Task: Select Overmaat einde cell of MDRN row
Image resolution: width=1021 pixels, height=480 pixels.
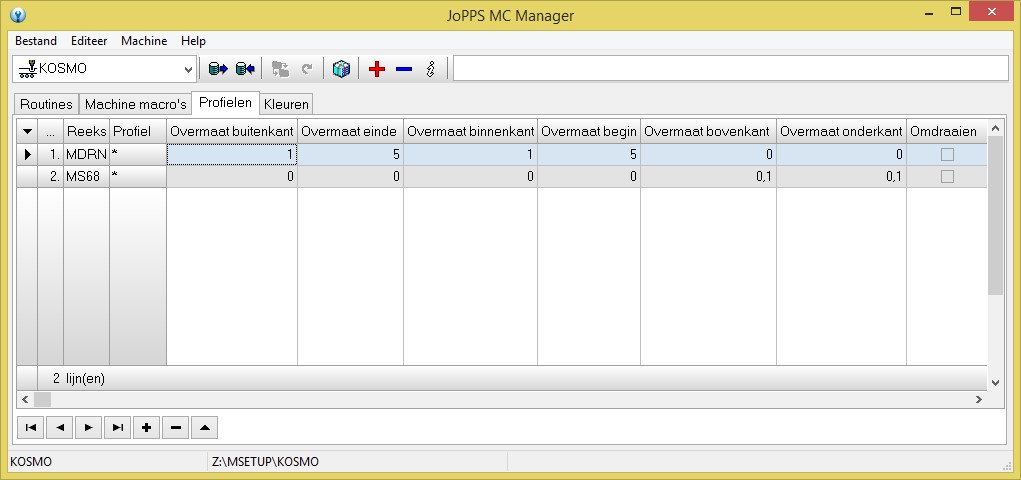Action: point(350,154)
